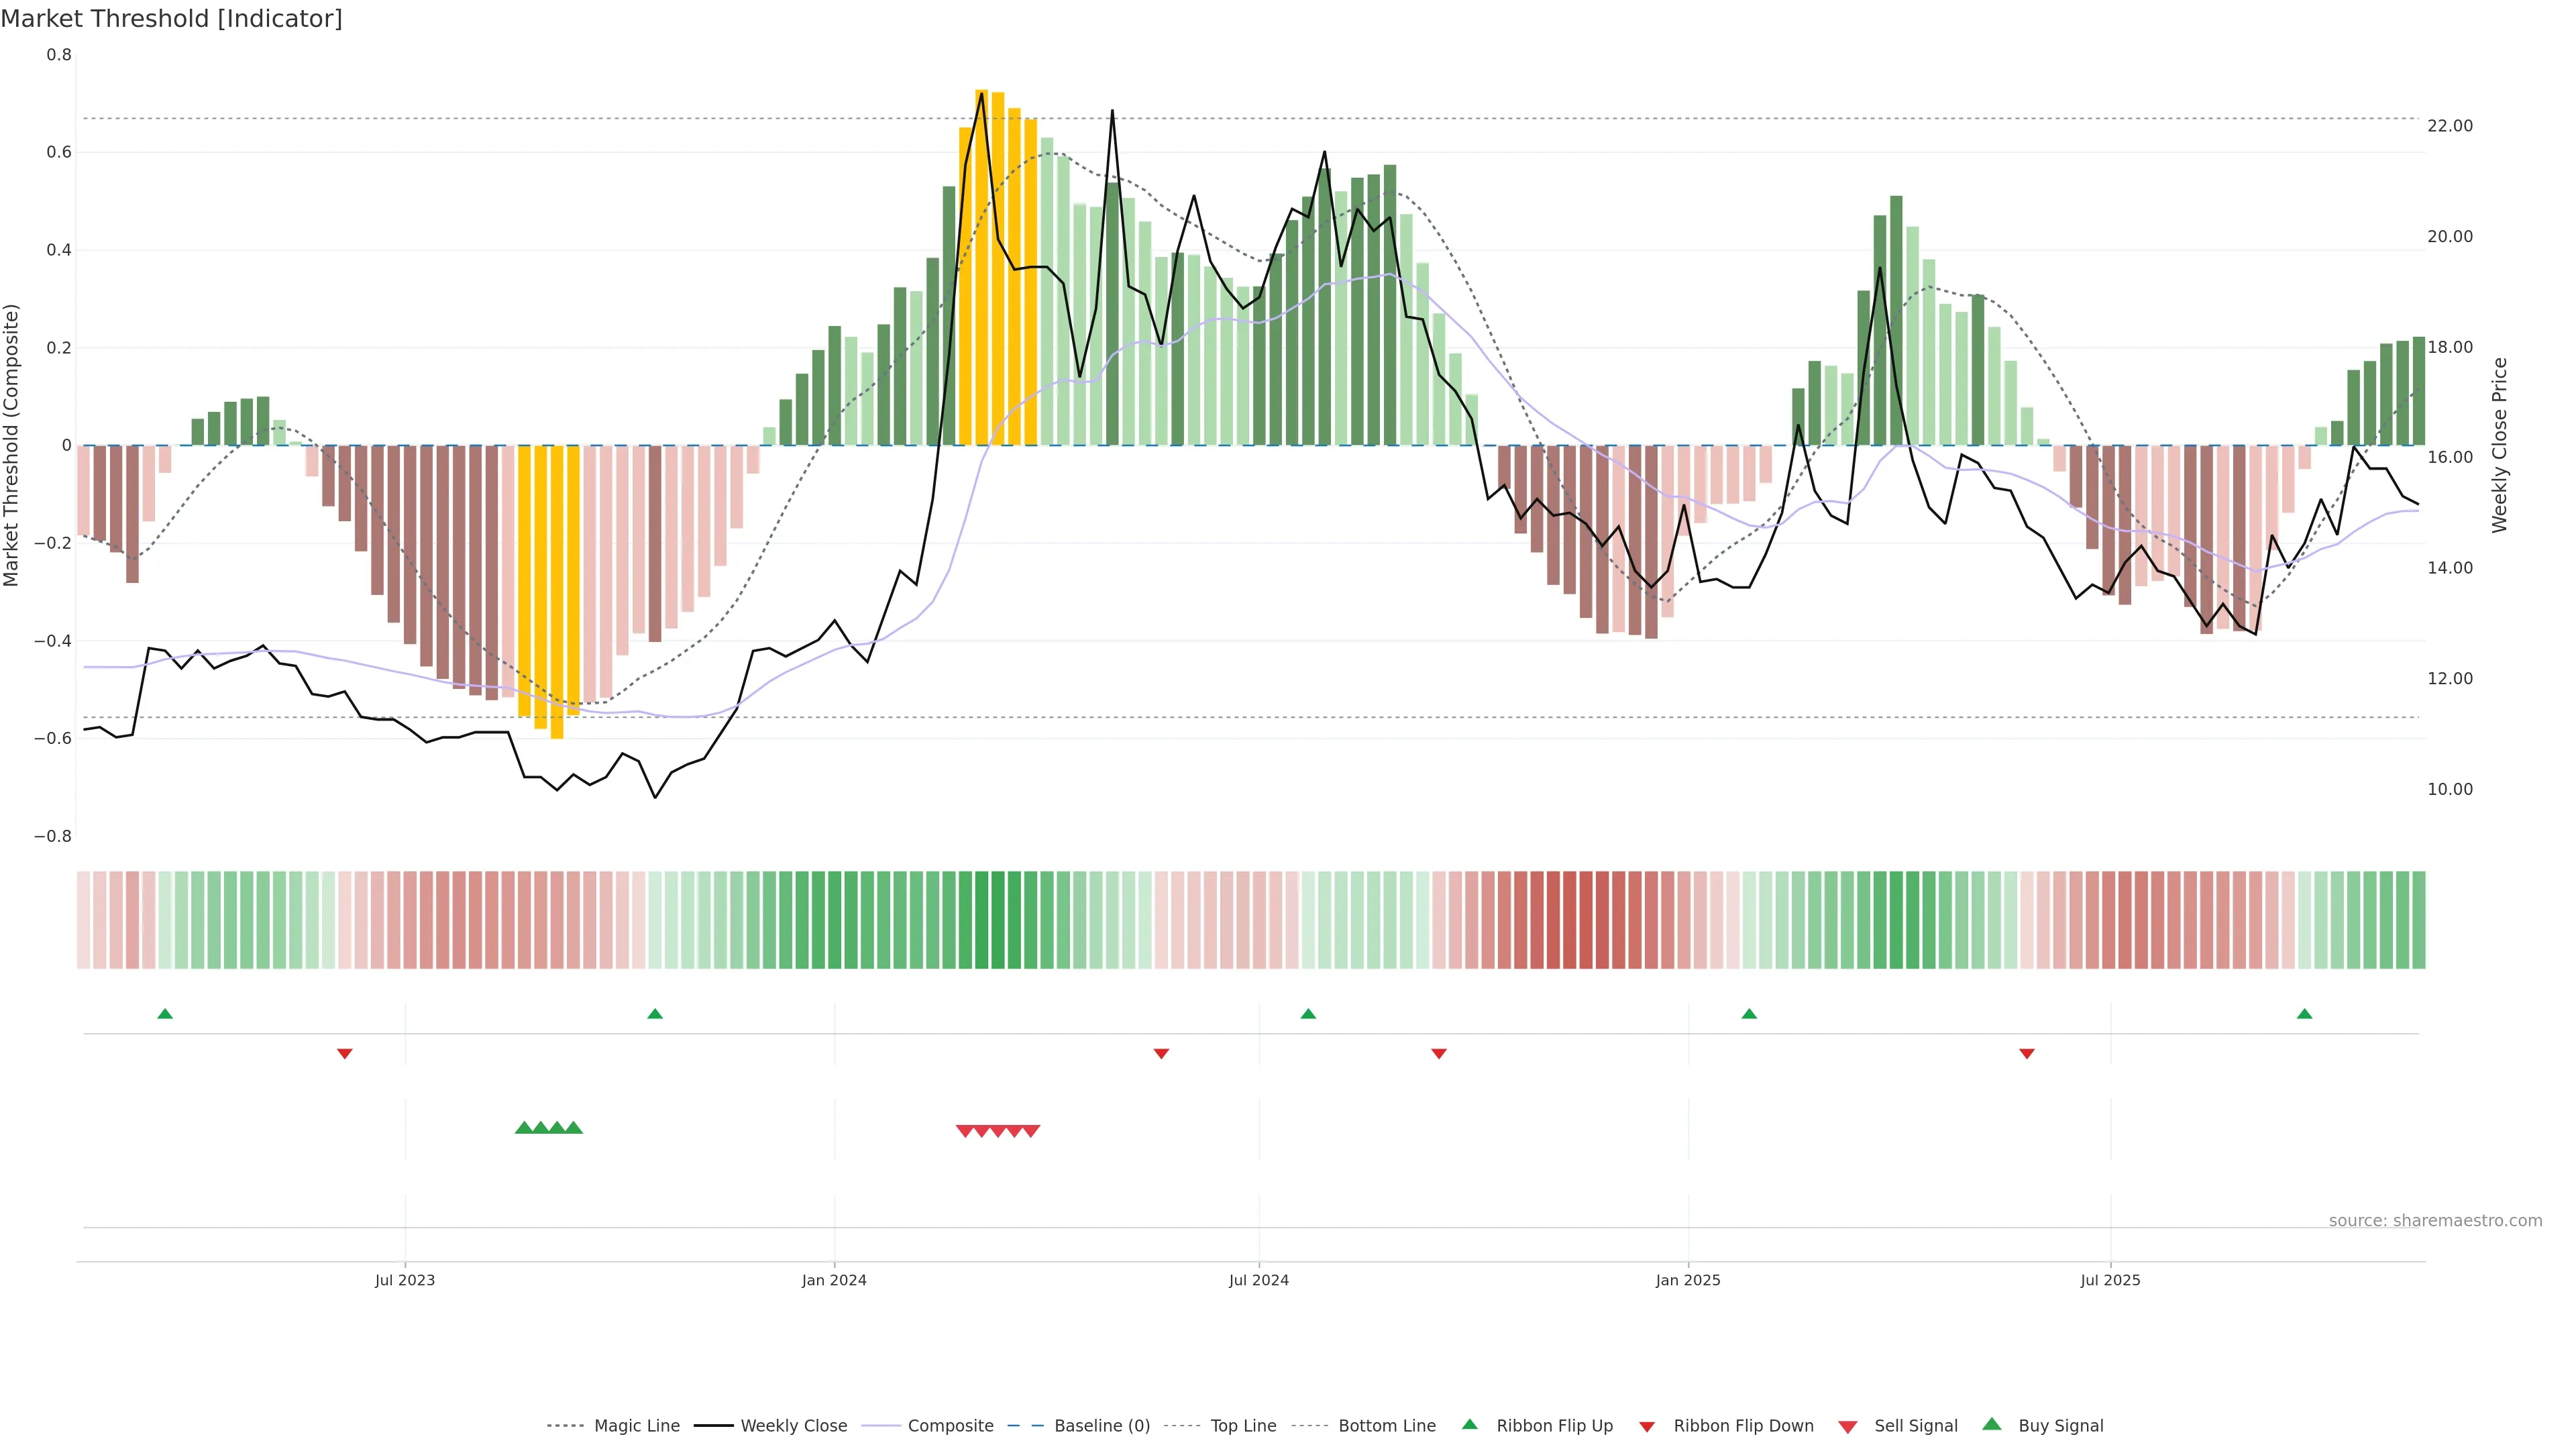Click Ribbon Flip Up legend icon
Image resolution: width=2576 pixels, height=1449 pixels.
click(x=1469, y=1424)
